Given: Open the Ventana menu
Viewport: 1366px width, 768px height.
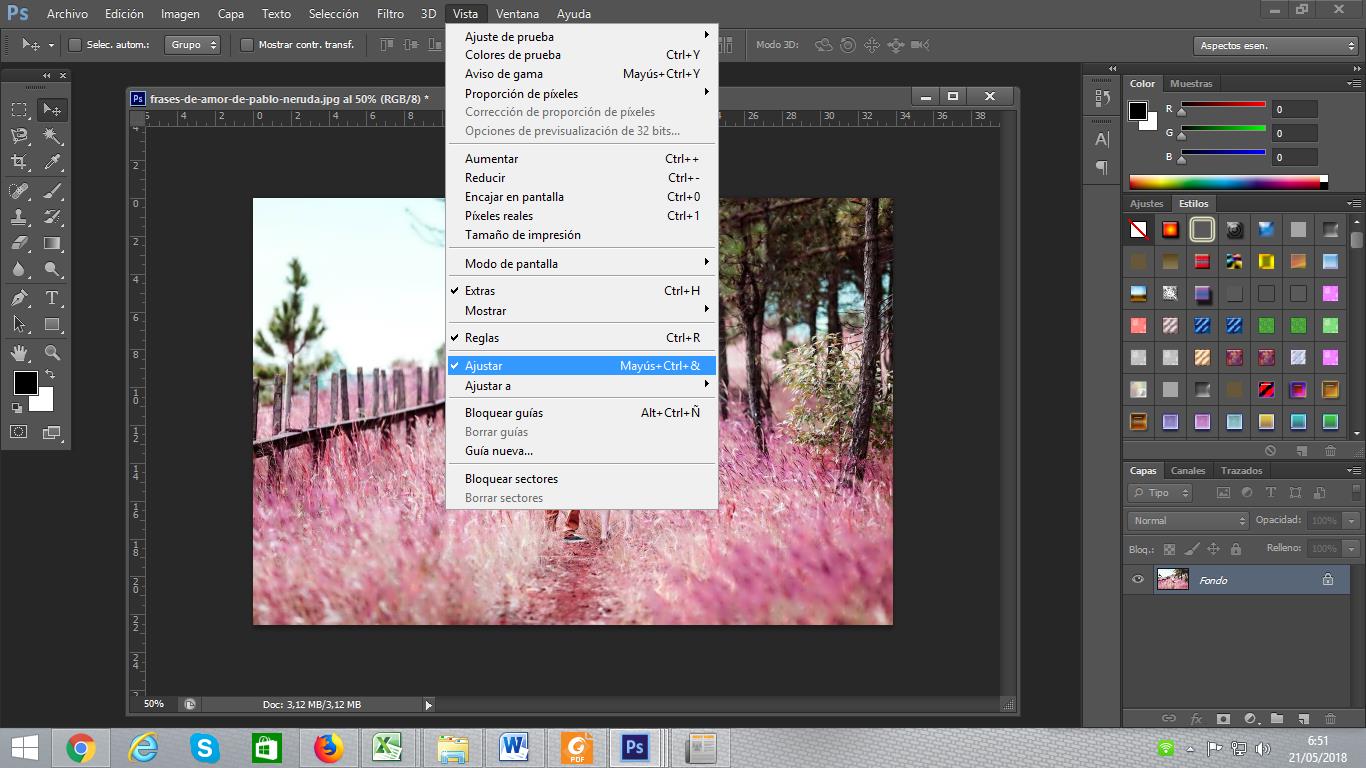Looking at the screenshot, I should point(517,14).
